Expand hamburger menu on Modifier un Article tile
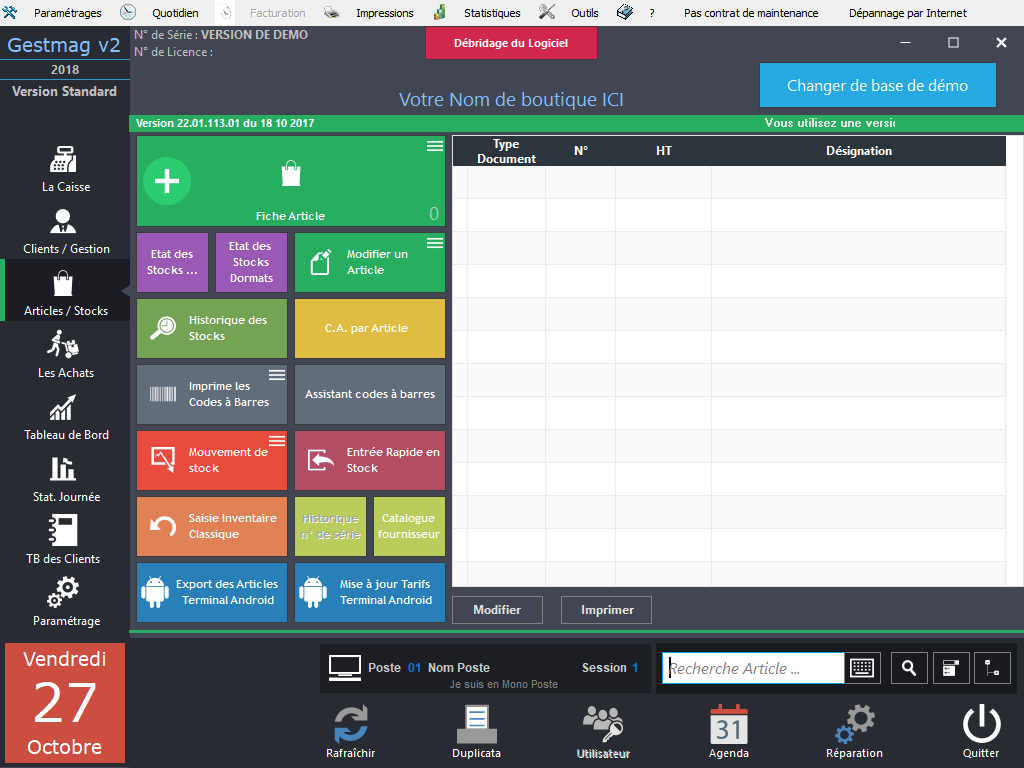This screenshot has height=768, width=1024. [435, 243]
